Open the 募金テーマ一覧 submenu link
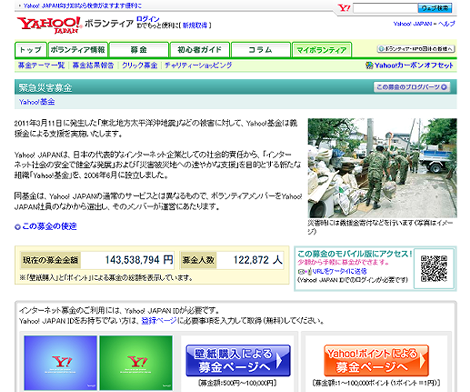Viewport: 470px width, 392px height. pos(41,65)
